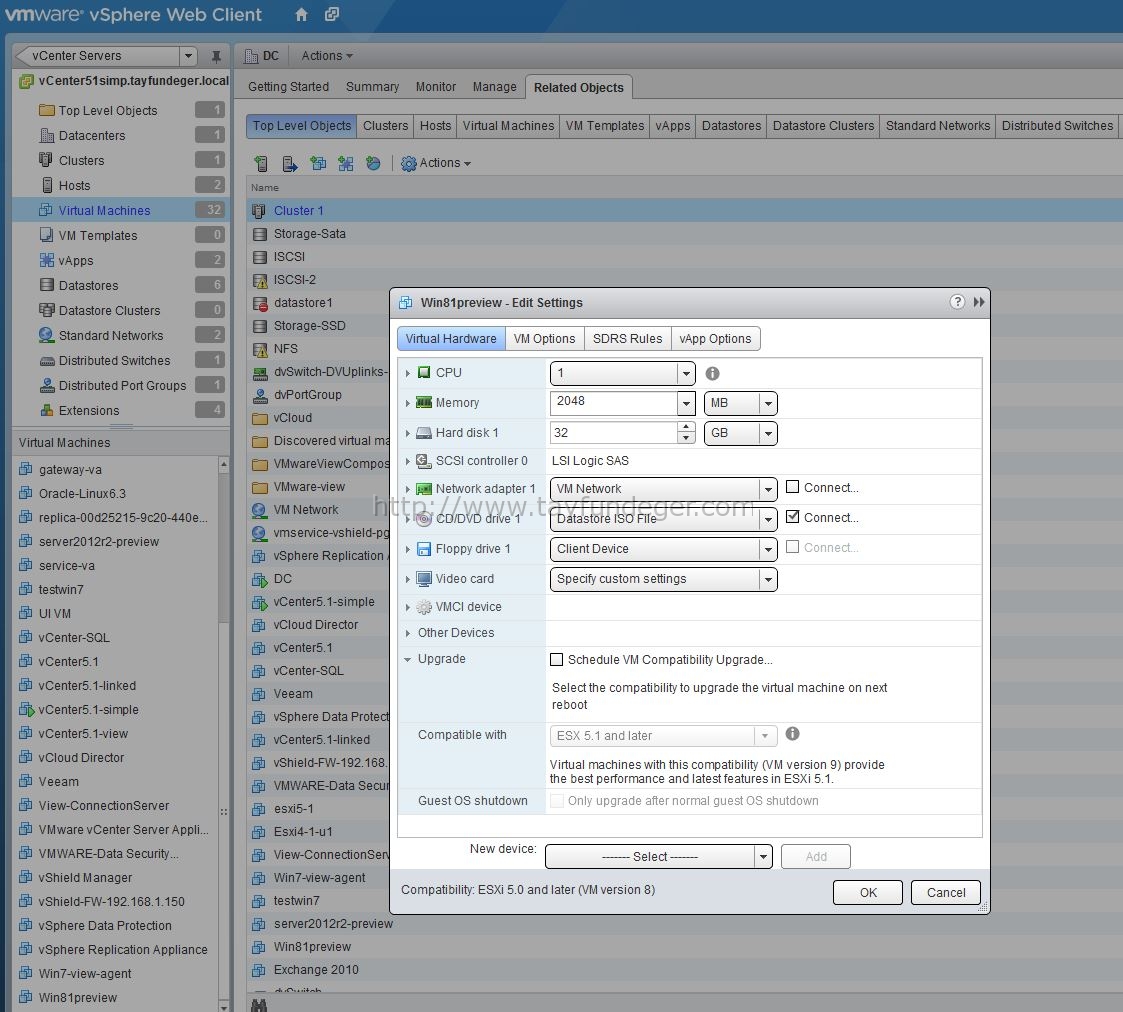Image resolution: width=1123 pixels, height=1012 pixels.
Task: Increment the Hard disk 1 size
Action: tap(686, 428)
